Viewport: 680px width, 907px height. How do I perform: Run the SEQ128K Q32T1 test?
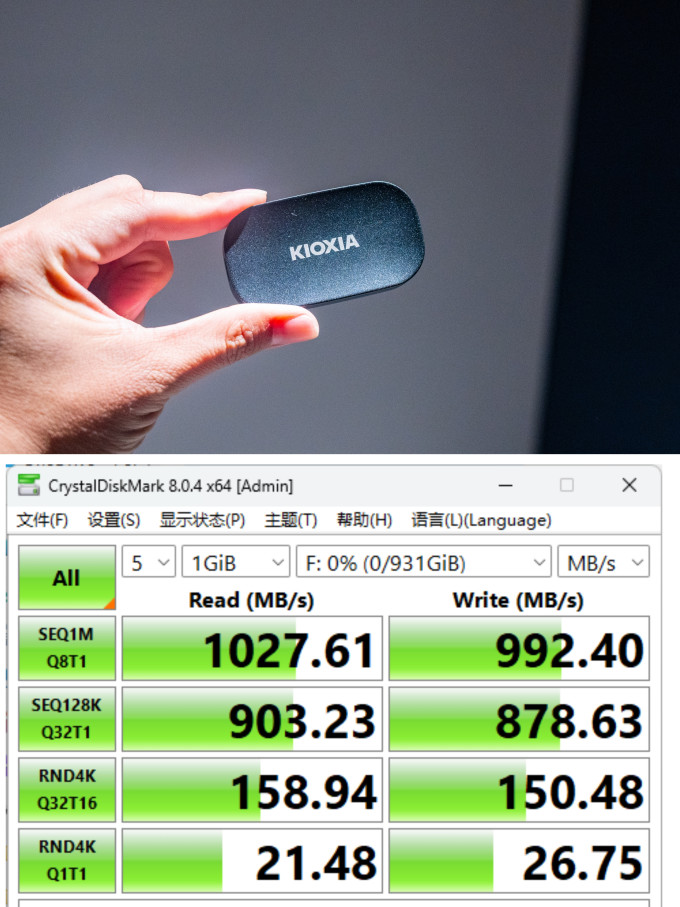(67, 719)
